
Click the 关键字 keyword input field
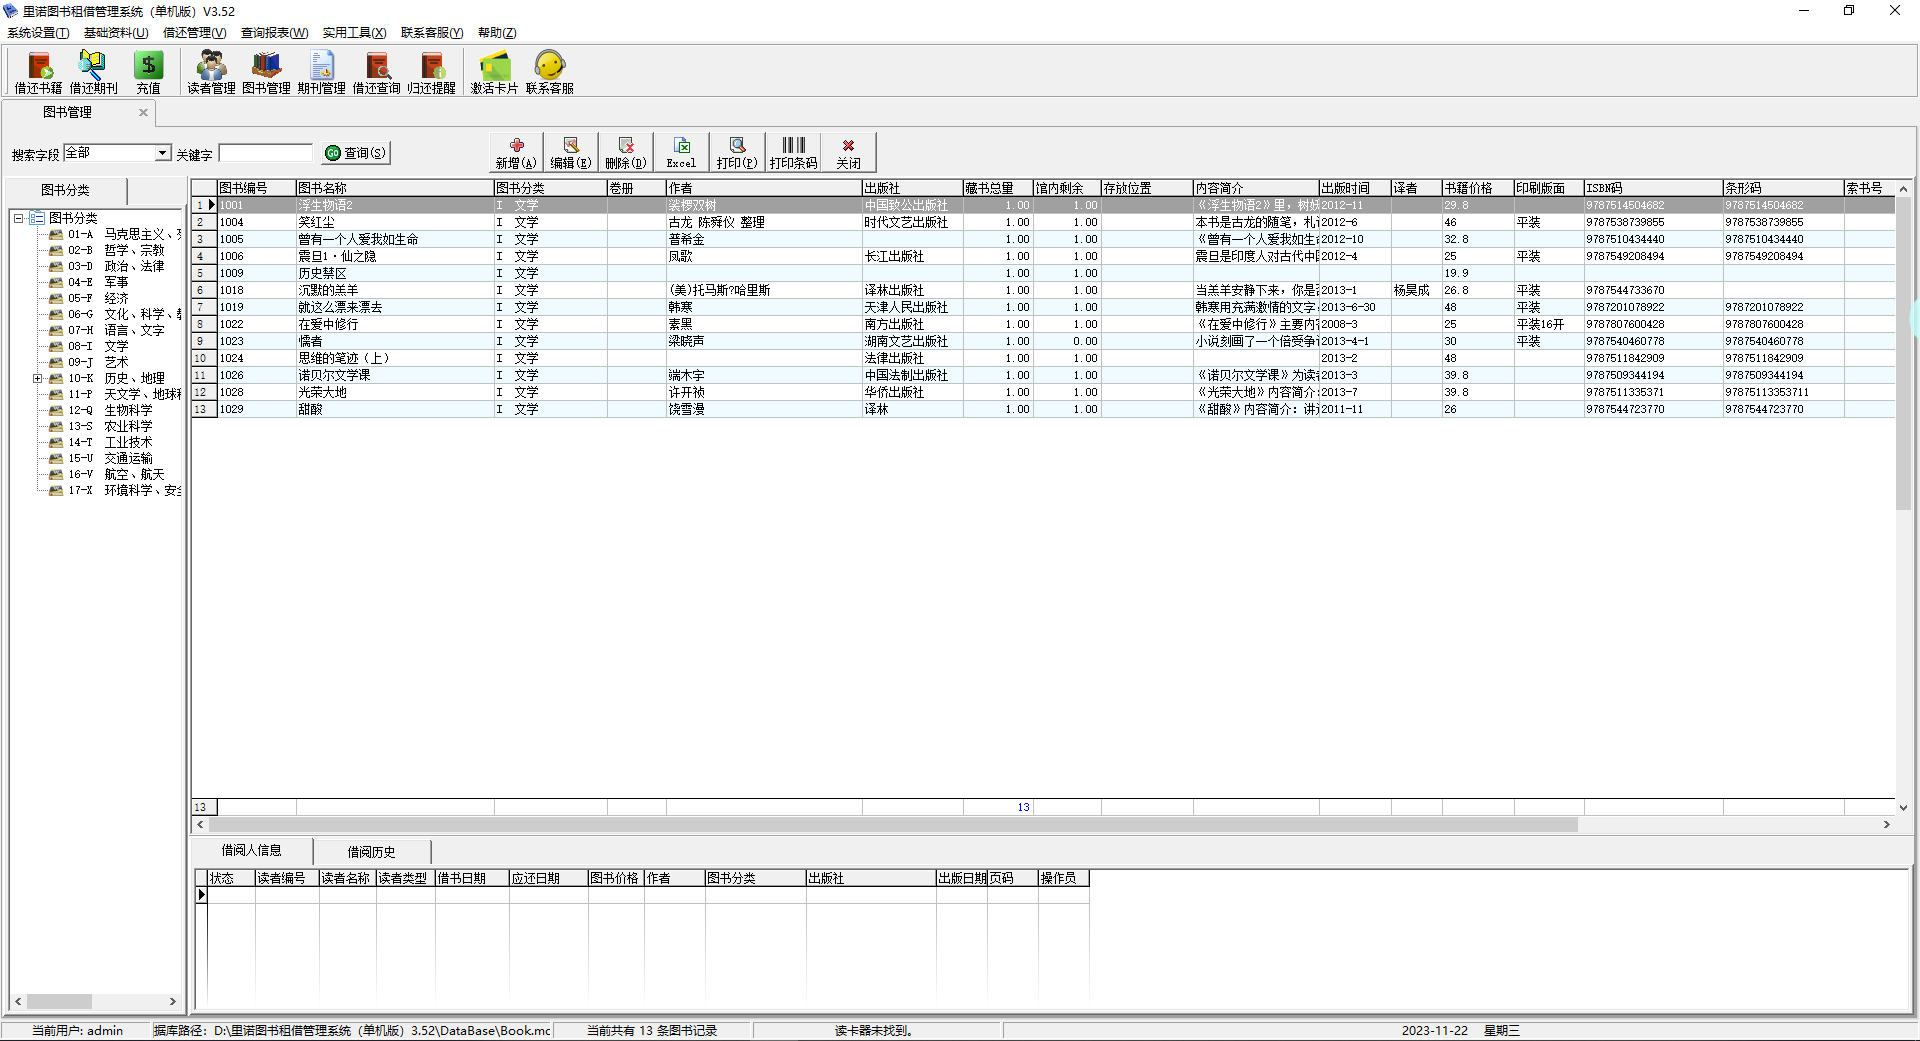pyautogui.click(x=266, y=153)
